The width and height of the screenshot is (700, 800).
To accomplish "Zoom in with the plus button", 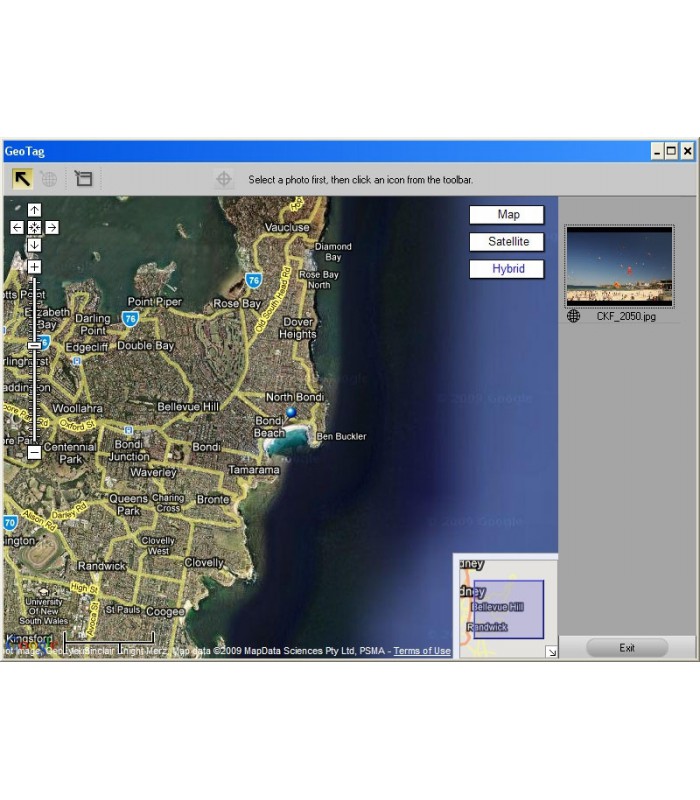I will point(34,267).
